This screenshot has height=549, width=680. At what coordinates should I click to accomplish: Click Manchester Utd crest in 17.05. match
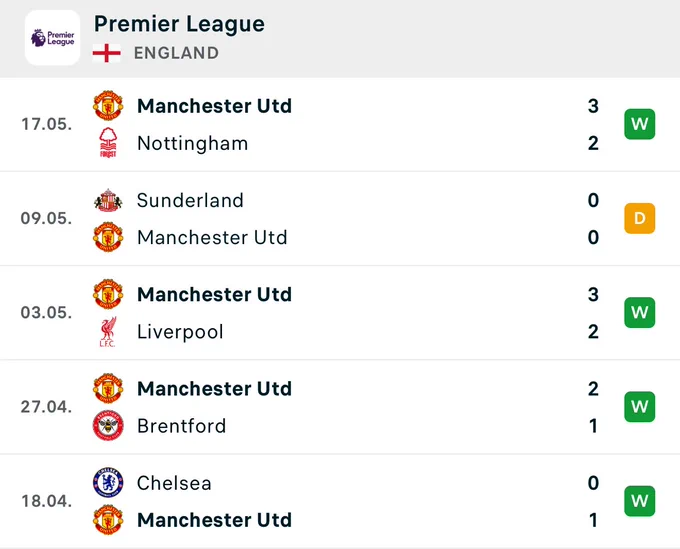point(108,105)
